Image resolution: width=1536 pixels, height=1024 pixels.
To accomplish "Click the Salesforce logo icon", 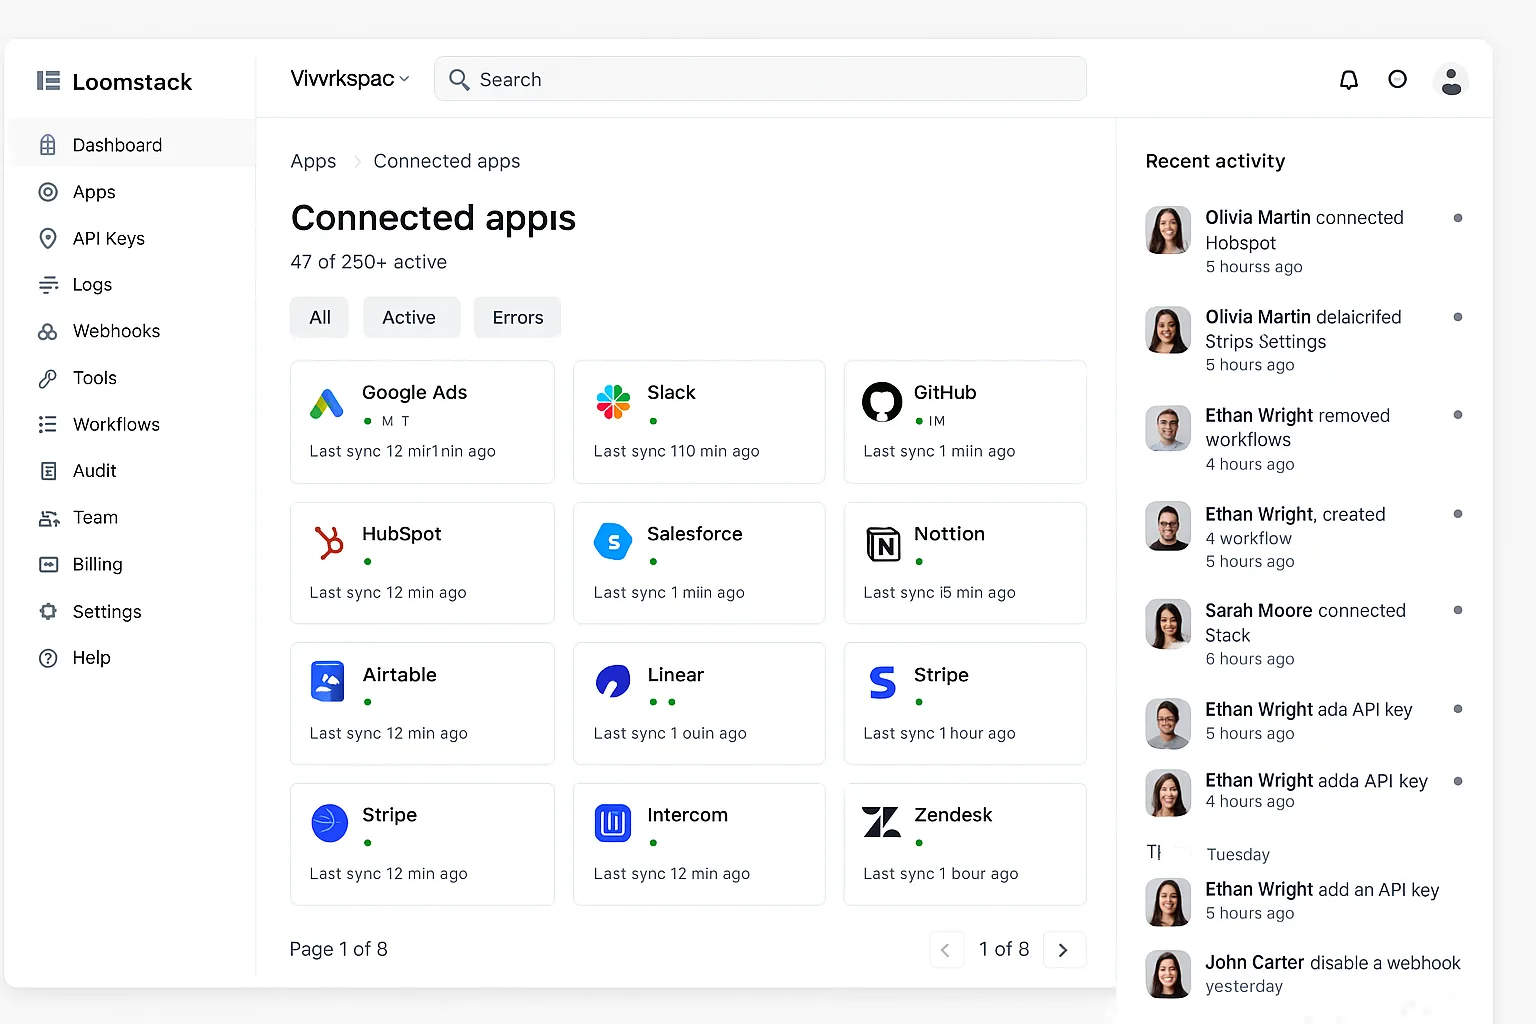I will pos(613,542).
